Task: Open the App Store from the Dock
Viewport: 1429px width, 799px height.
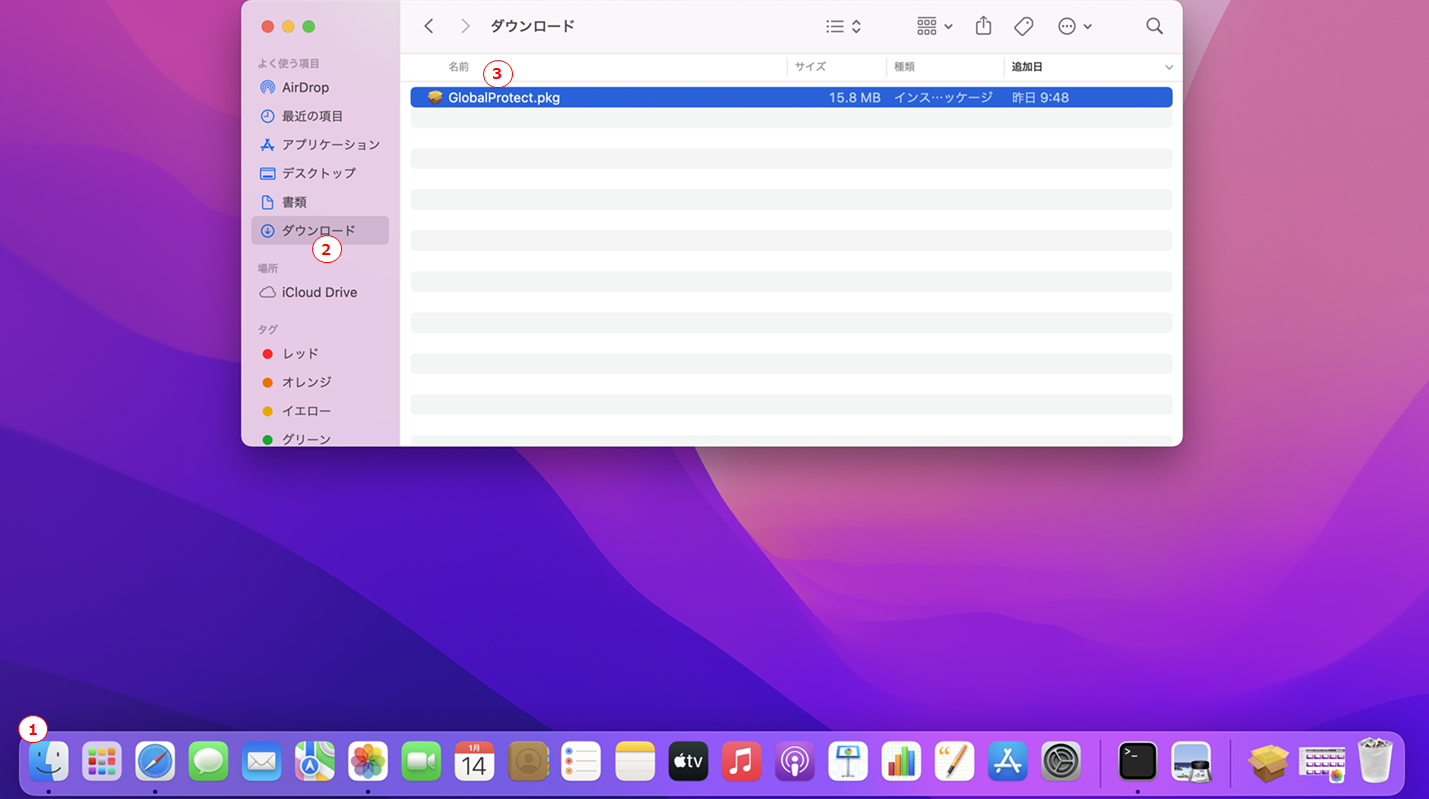Action: pyautogui.click(x=1007, y=762)
